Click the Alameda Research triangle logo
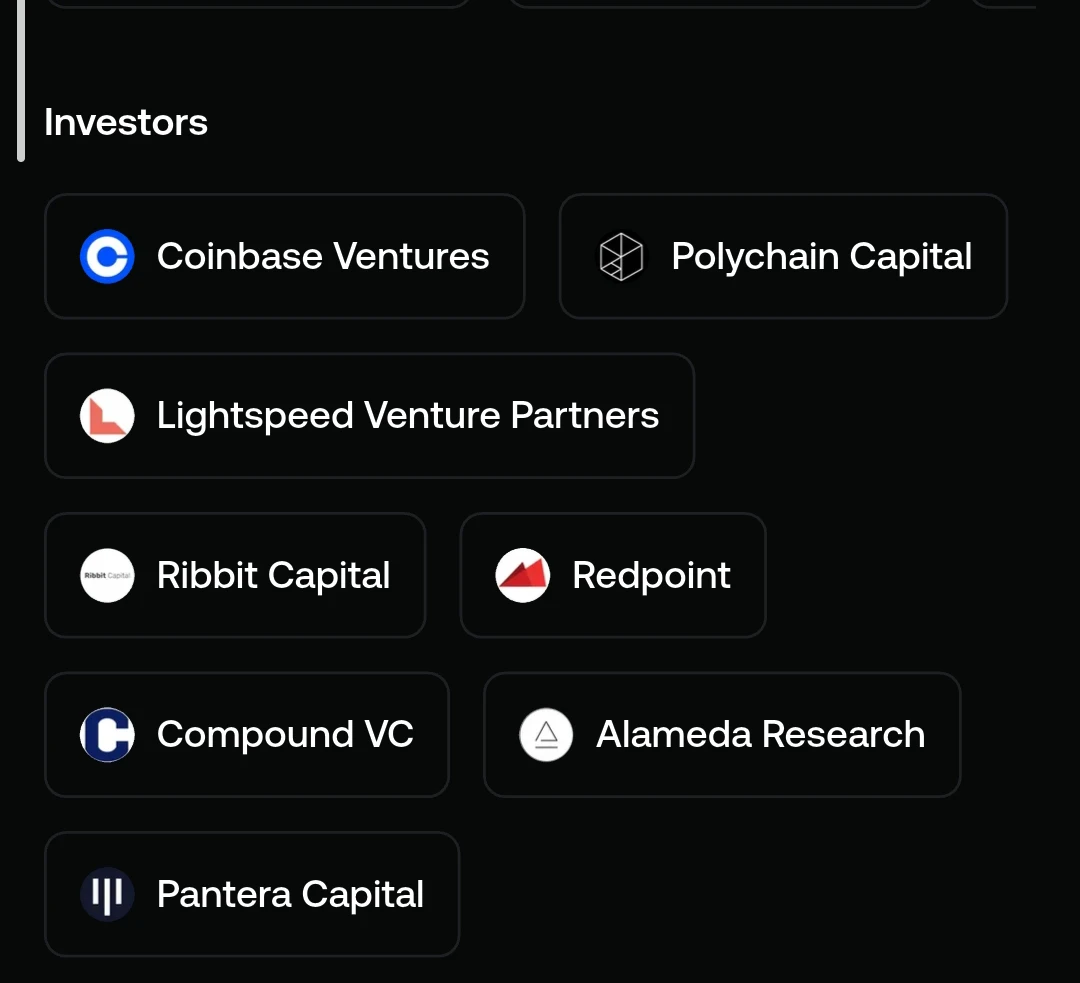 (x=546, y=734)
